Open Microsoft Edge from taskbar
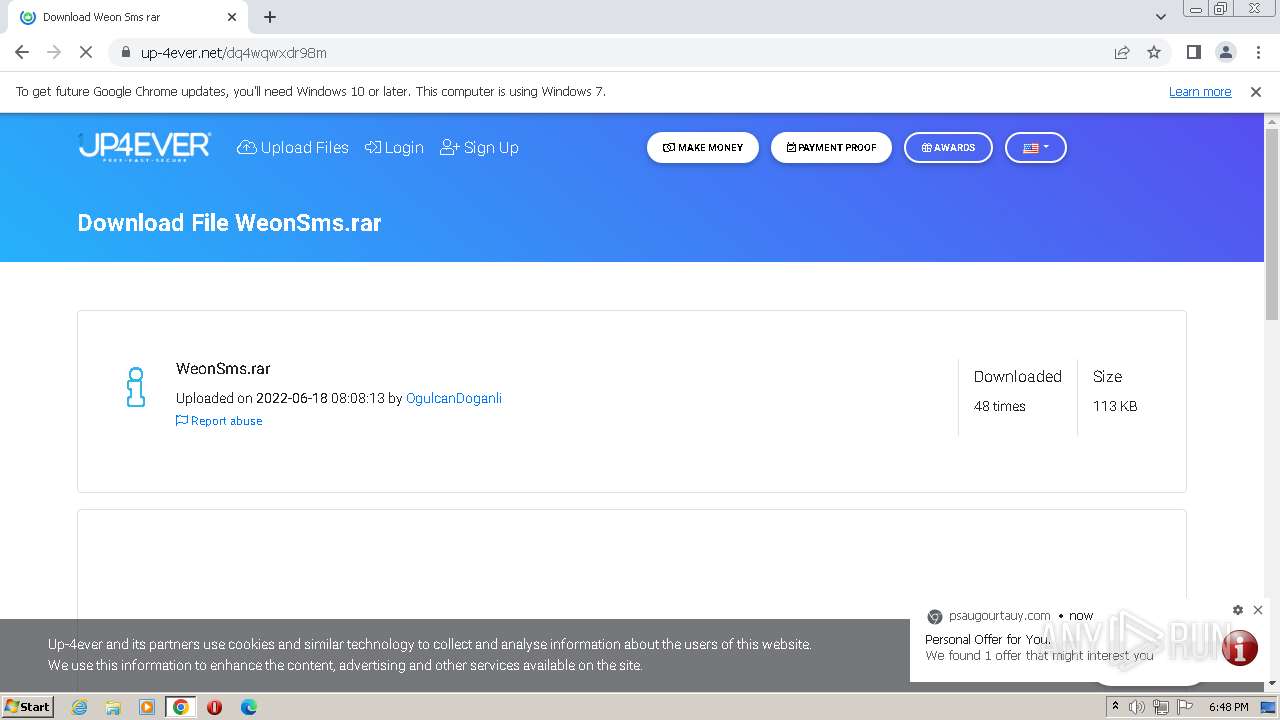 coord(249,707)
